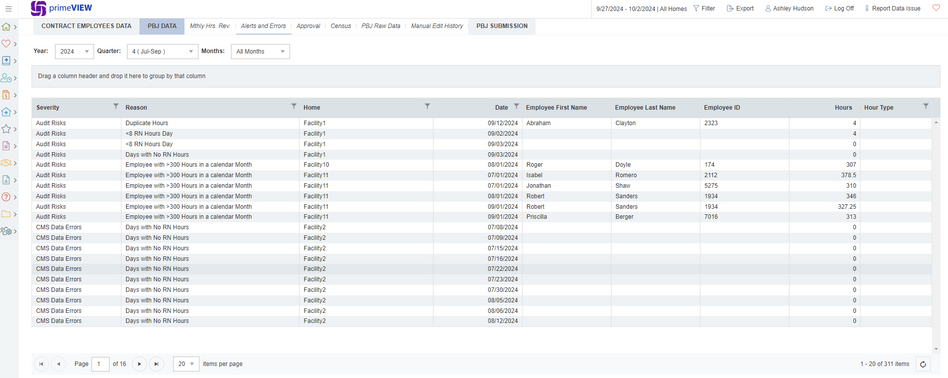948x378 pixels.
Task: Click the star sidebar icon
Action: pyautogui.click(x=6, y=129)
